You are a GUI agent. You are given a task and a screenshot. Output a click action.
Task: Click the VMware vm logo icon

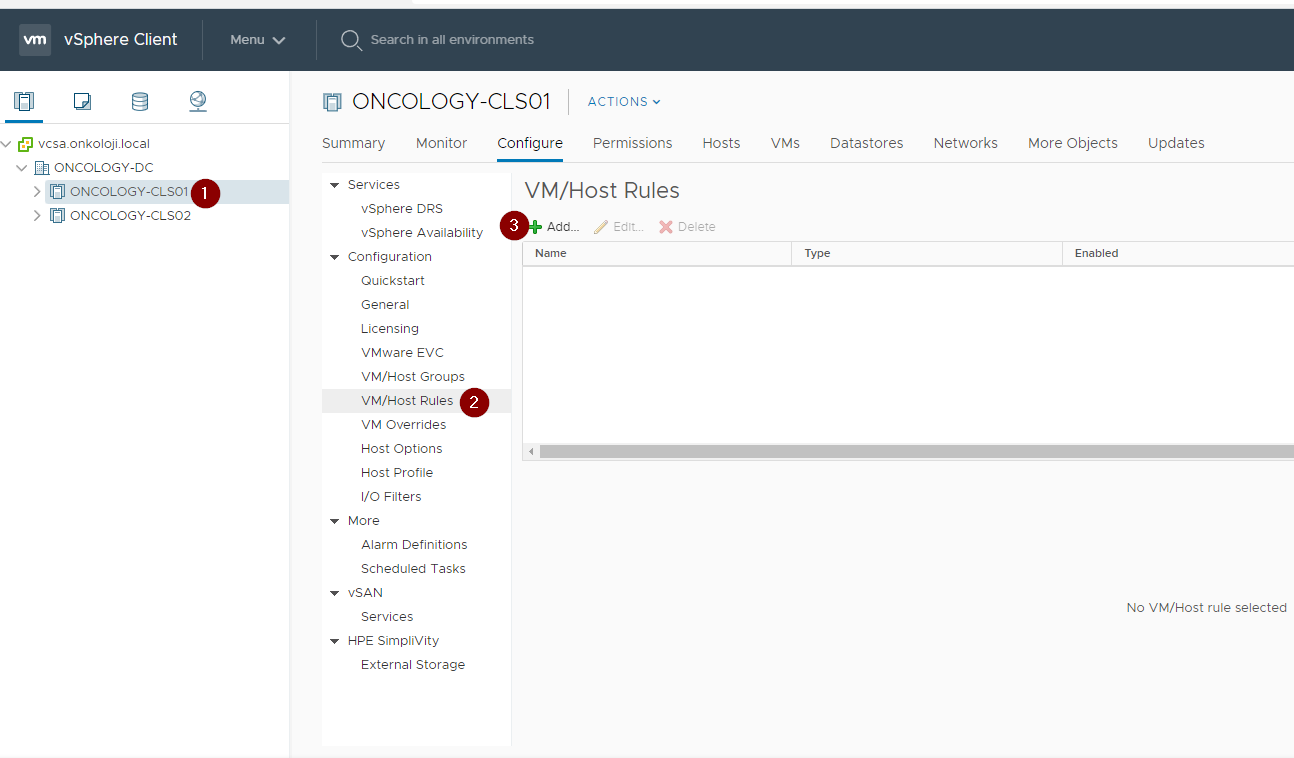pyautogui.click(x=35, y=40)
